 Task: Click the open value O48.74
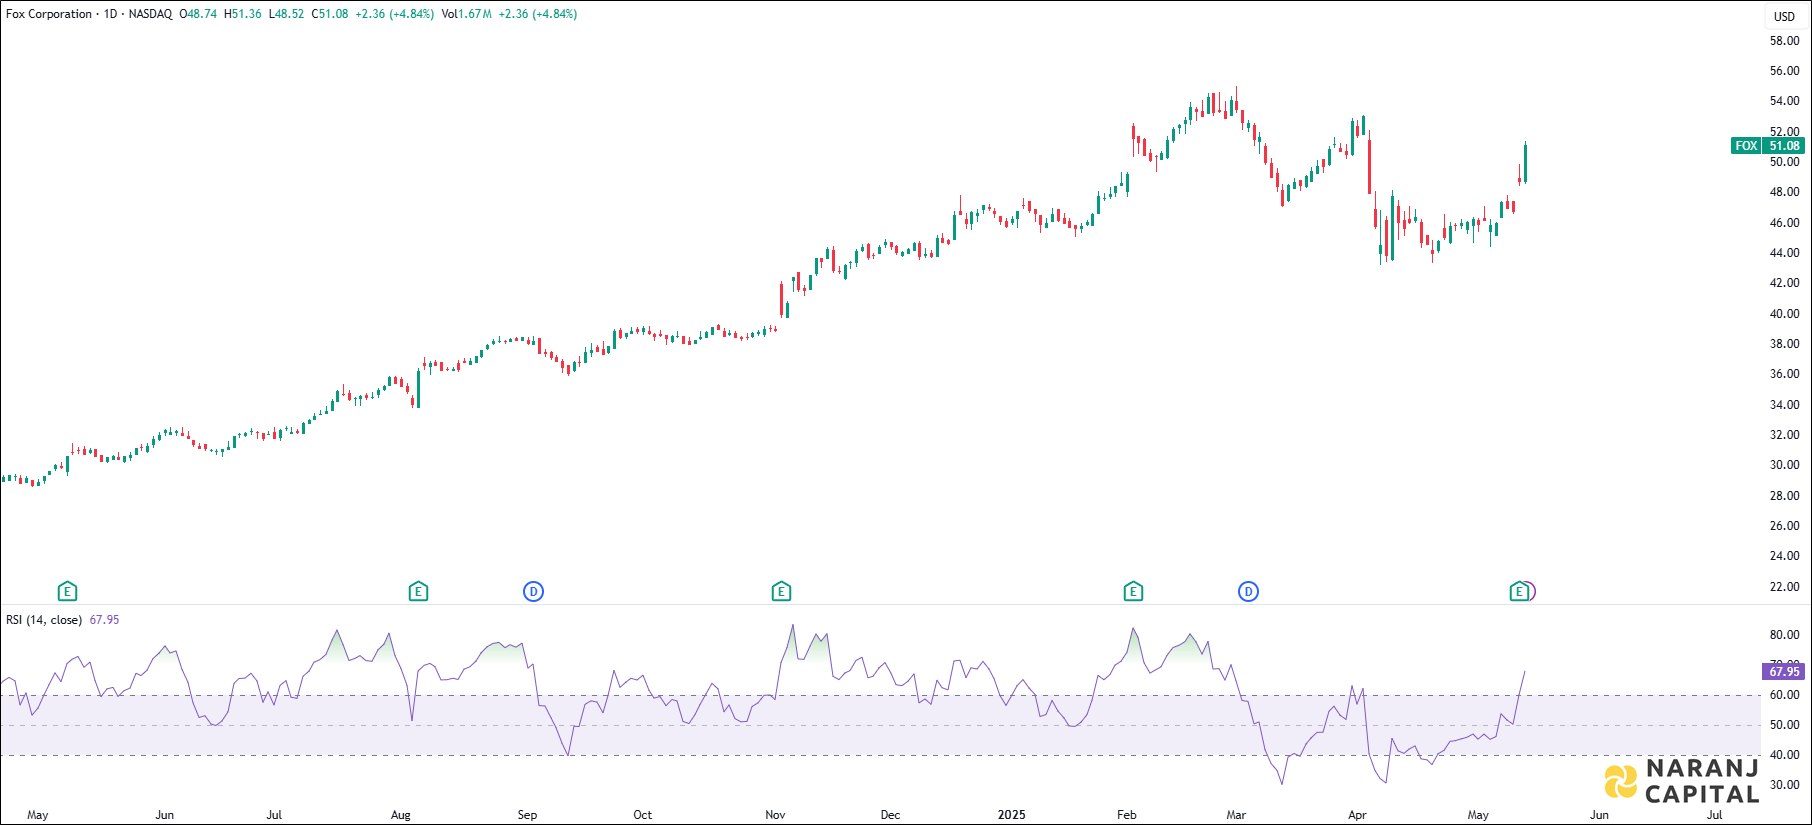click(198, 14)
